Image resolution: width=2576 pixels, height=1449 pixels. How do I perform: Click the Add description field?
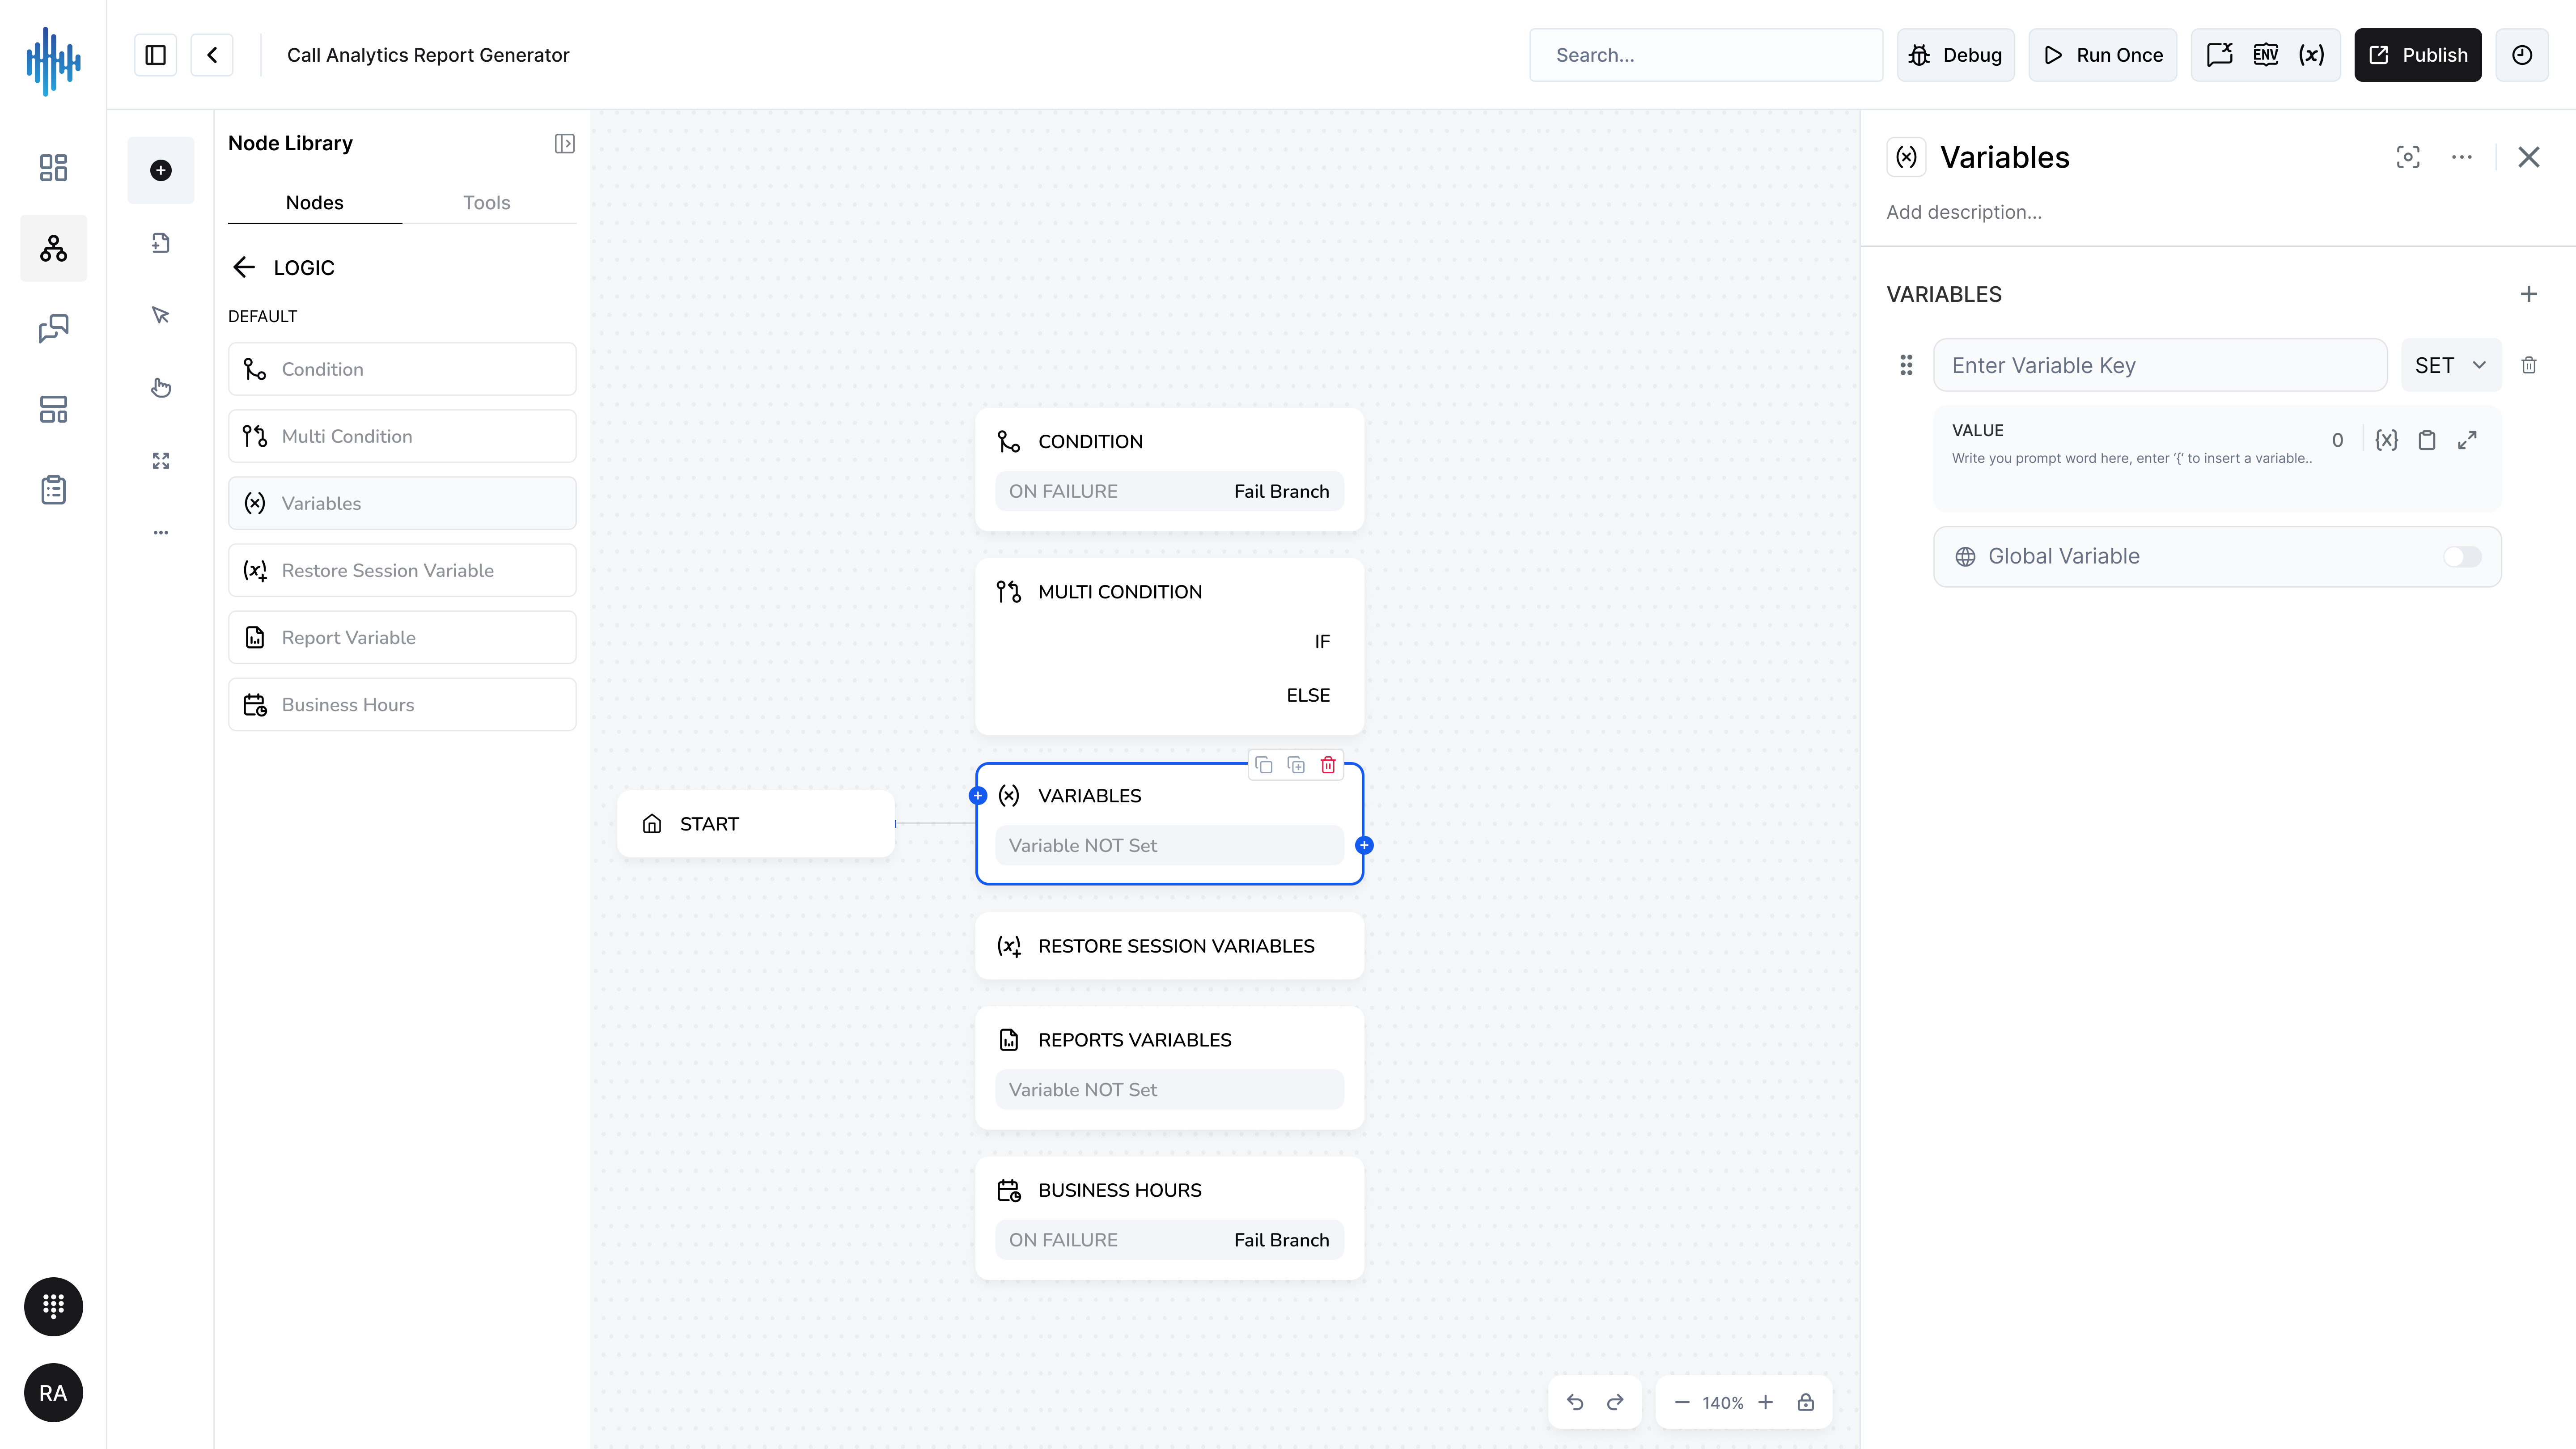1964,212
